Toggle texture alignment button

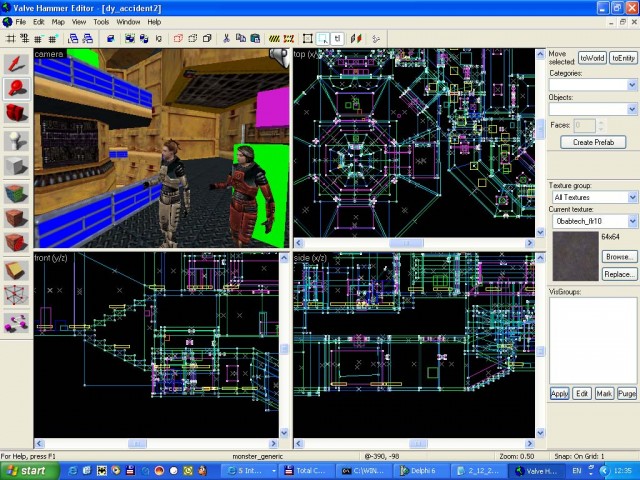(356, 39)
